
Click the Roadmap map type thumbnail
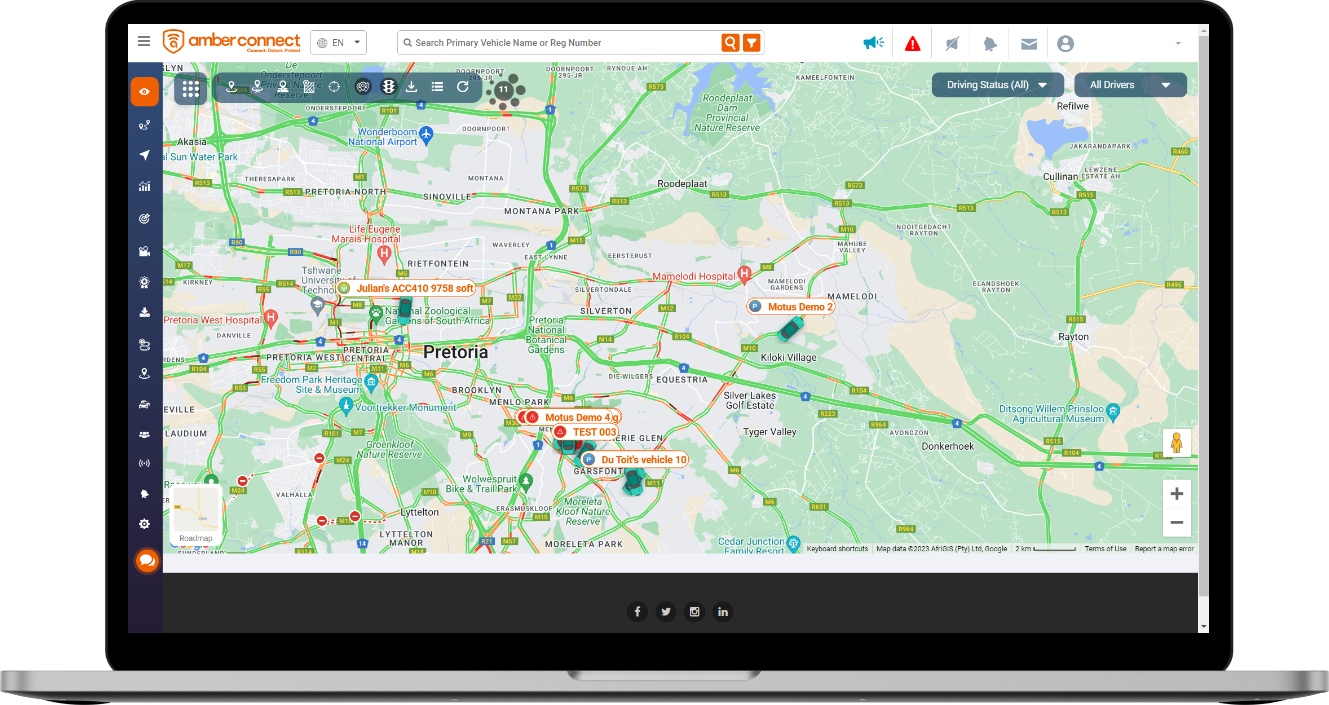coord(195,516)
